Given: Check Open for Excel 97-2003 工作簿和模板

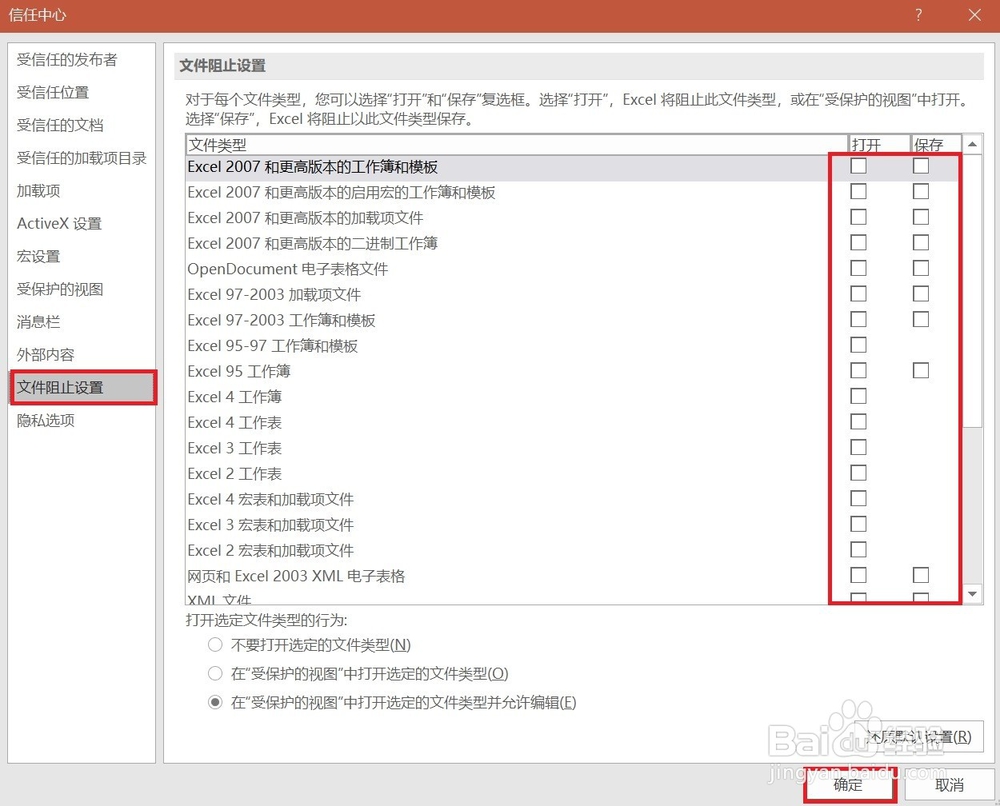Looking at the screenshot, I should click(x=858, y=319).
